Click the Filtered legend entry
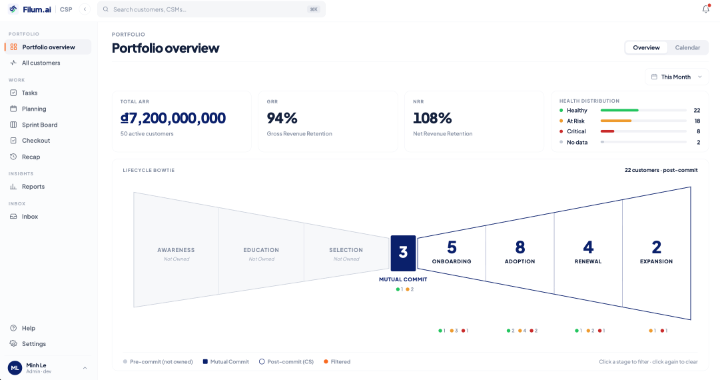This screenshot has width=720, height=380. point(337,362)
